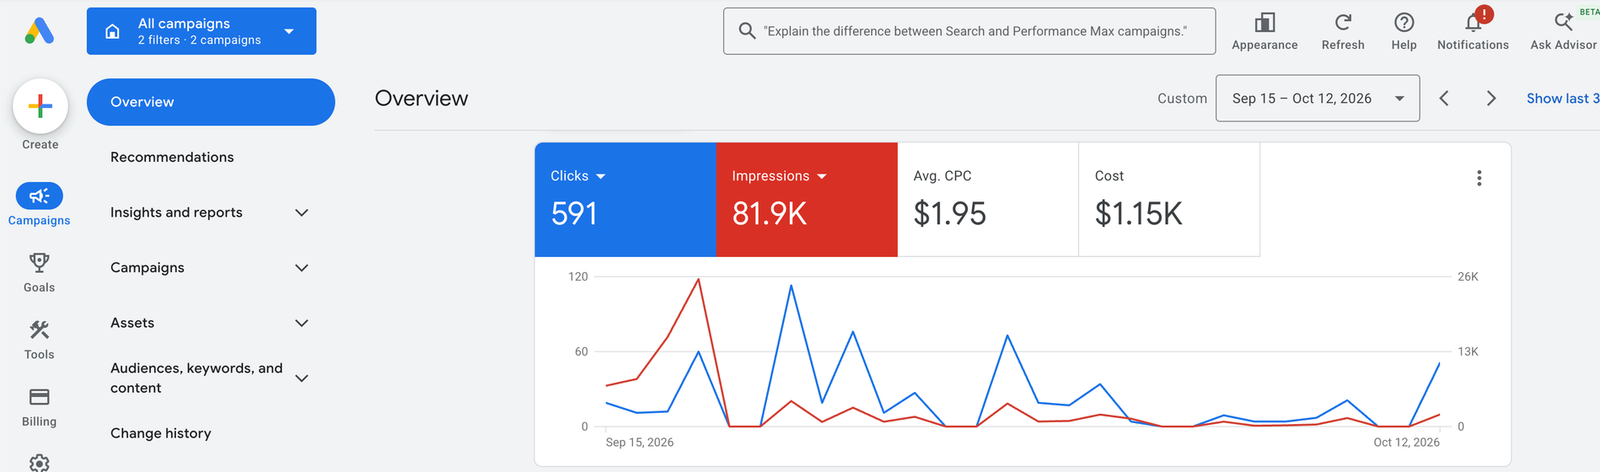Click the Sep 15, 2026 axis label
This screenshot has height=472, width=1600.
pos(640,442)
